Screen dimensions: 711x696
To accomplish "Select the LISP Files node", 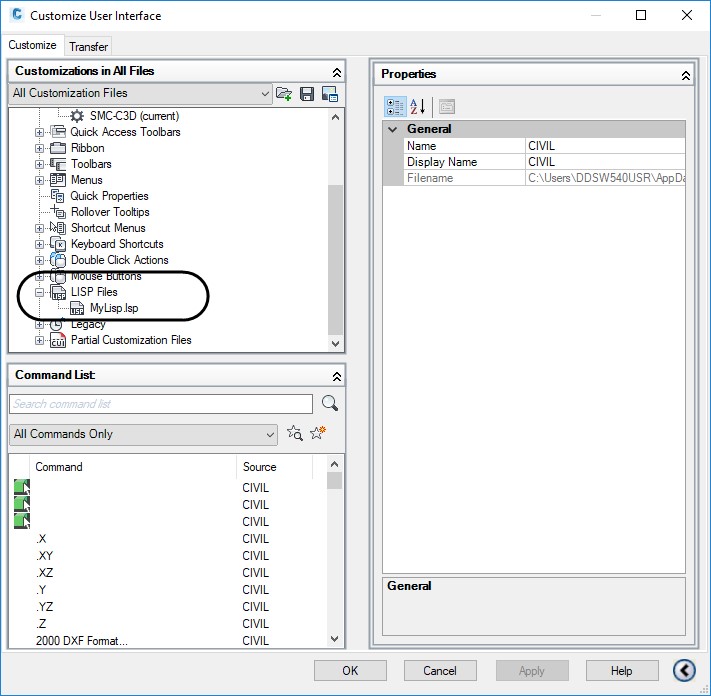I will tap(94, 292).
